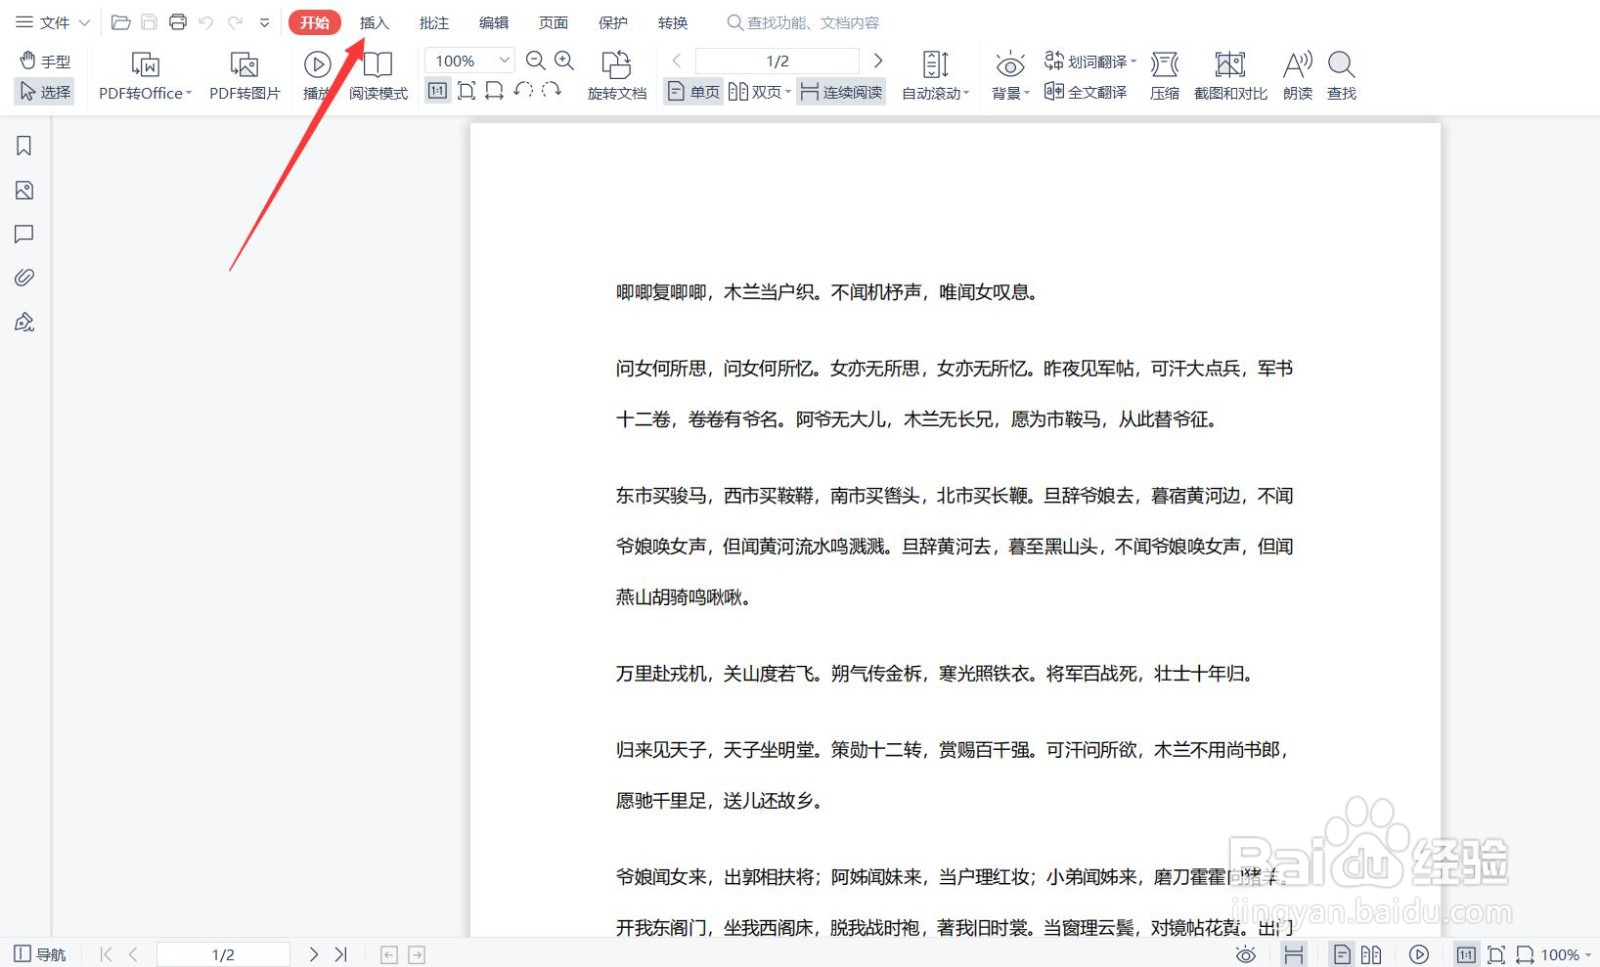Click the 查找 find icon
This screenshot has width=1600, height=967.
coord(1341,76)
